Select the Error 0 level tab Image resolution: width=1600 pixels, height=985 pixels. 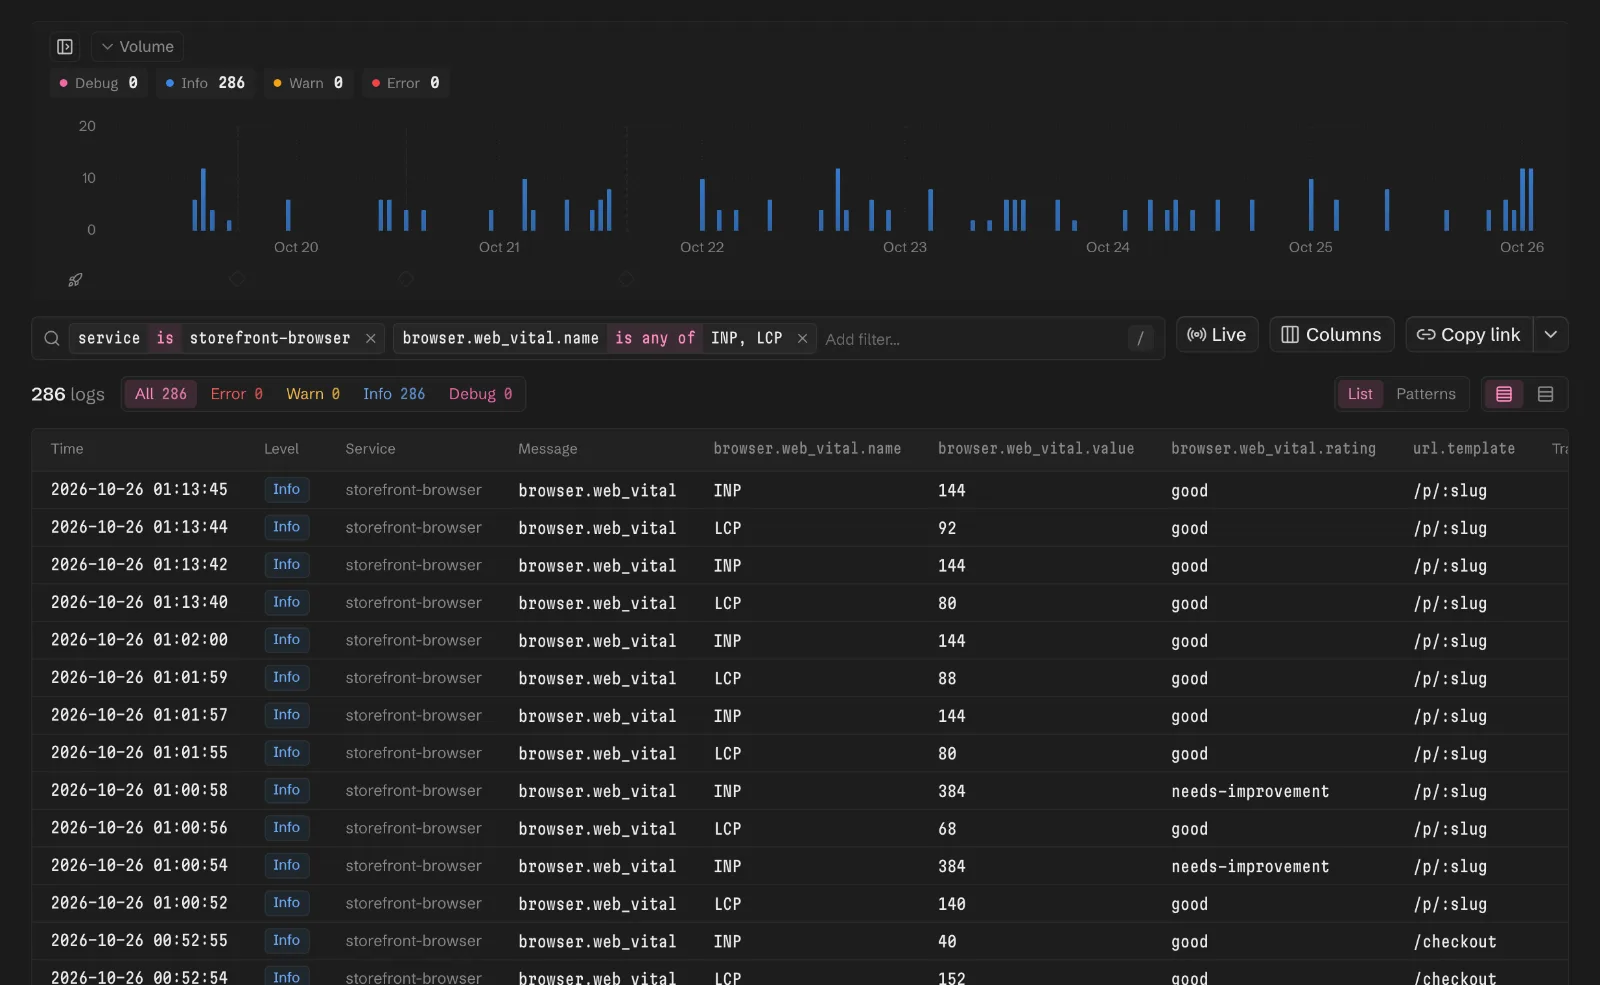point(237,394)
